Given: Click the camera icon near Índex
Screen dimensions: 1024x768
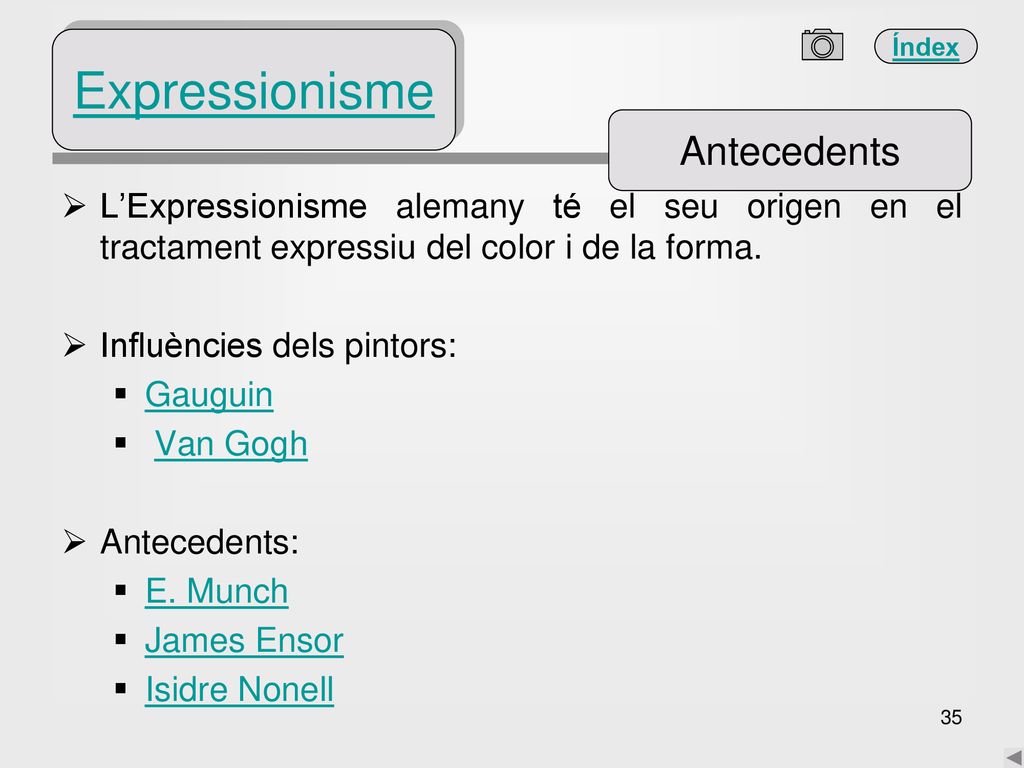Looking at the screenshot, I should pyautogui.click(x=822, y=44).
